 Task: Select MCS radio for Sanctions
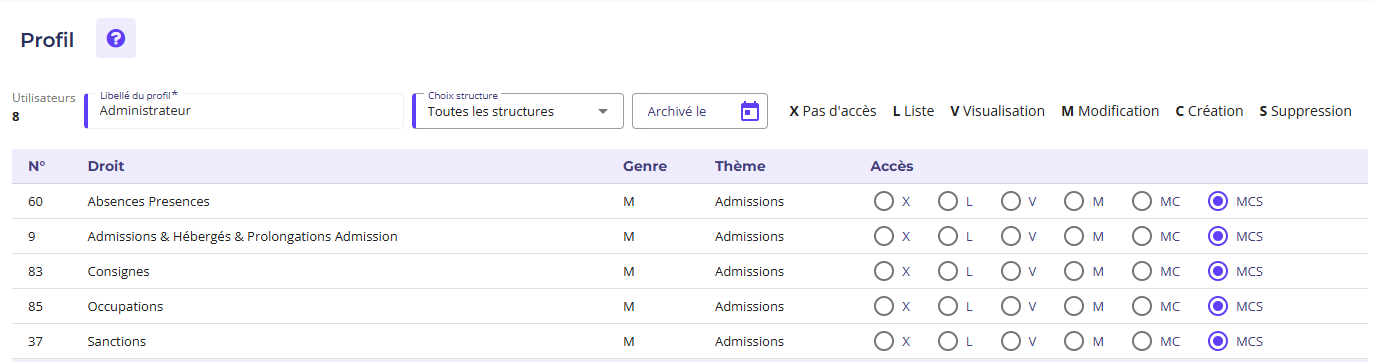point(1218,341)
